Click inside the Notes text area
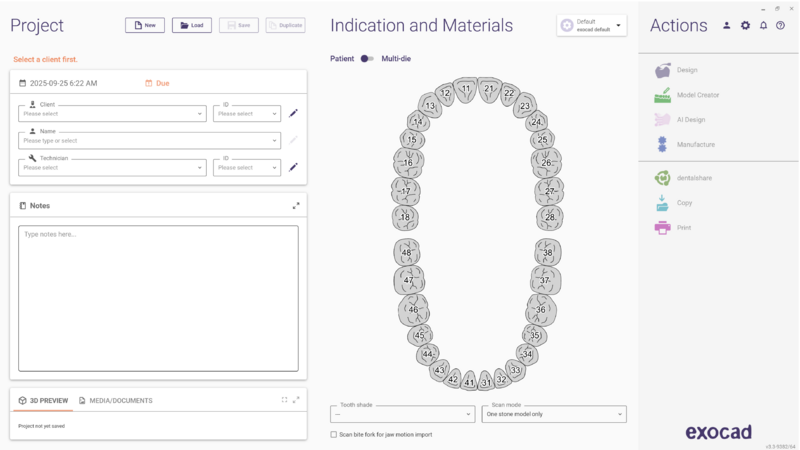800x450 pixels. [x=158, y=298]
